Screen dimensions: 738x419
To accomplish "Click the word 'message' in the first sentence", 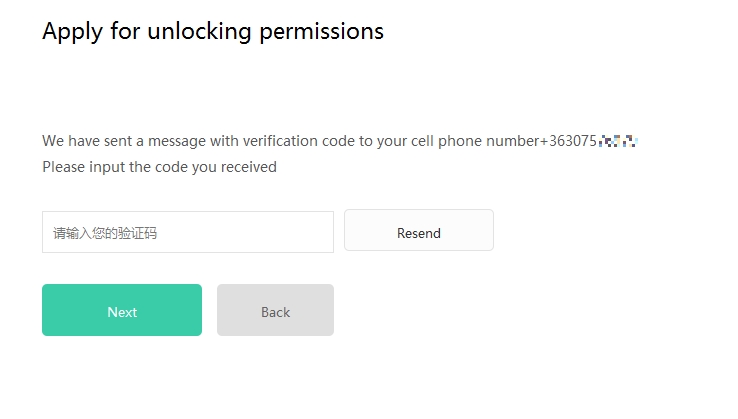I will [166, 141].
